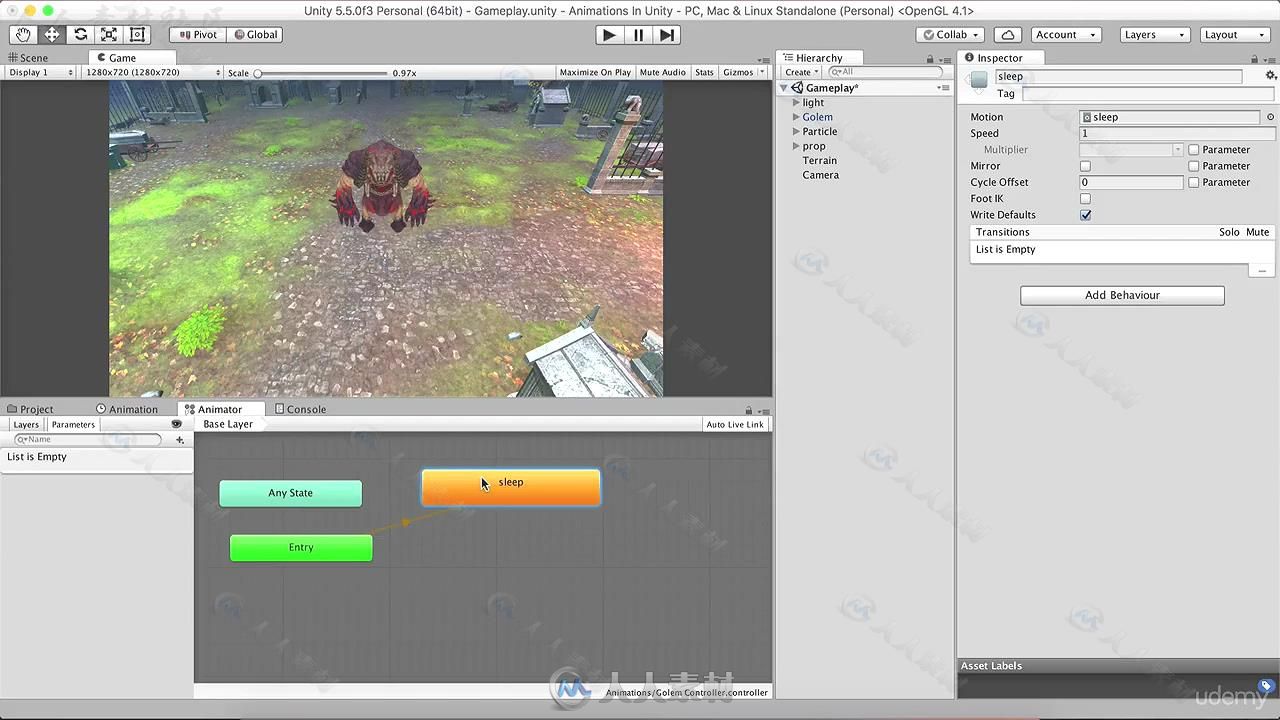The width and height of the screenshot is (1280, 720).
Task: Open Hierarchy Create dropdown
Action: 802,72
